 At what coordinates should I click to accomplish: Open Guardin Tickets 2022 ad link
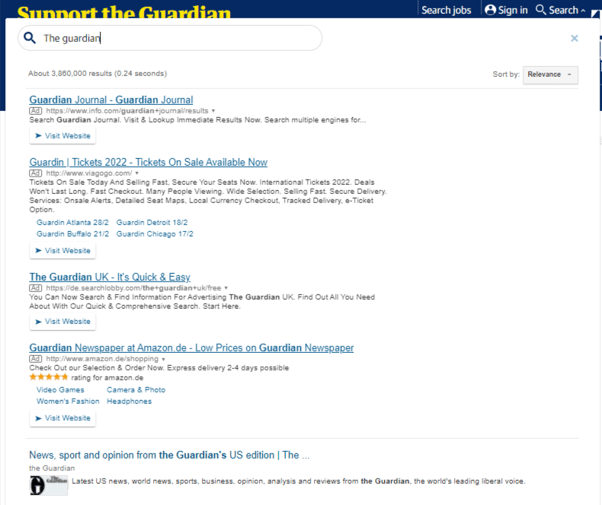click(x=148, y=162)
